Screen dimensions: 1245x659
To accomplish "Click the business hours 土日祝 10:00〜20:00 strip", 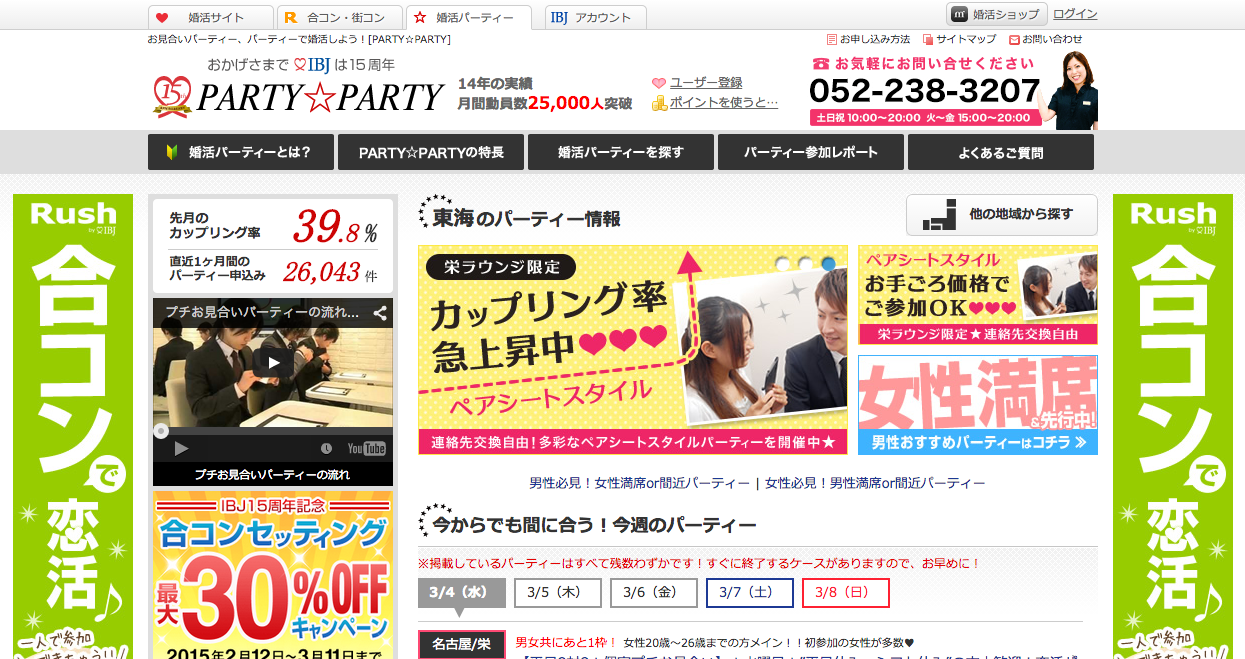I will (925, 117).
